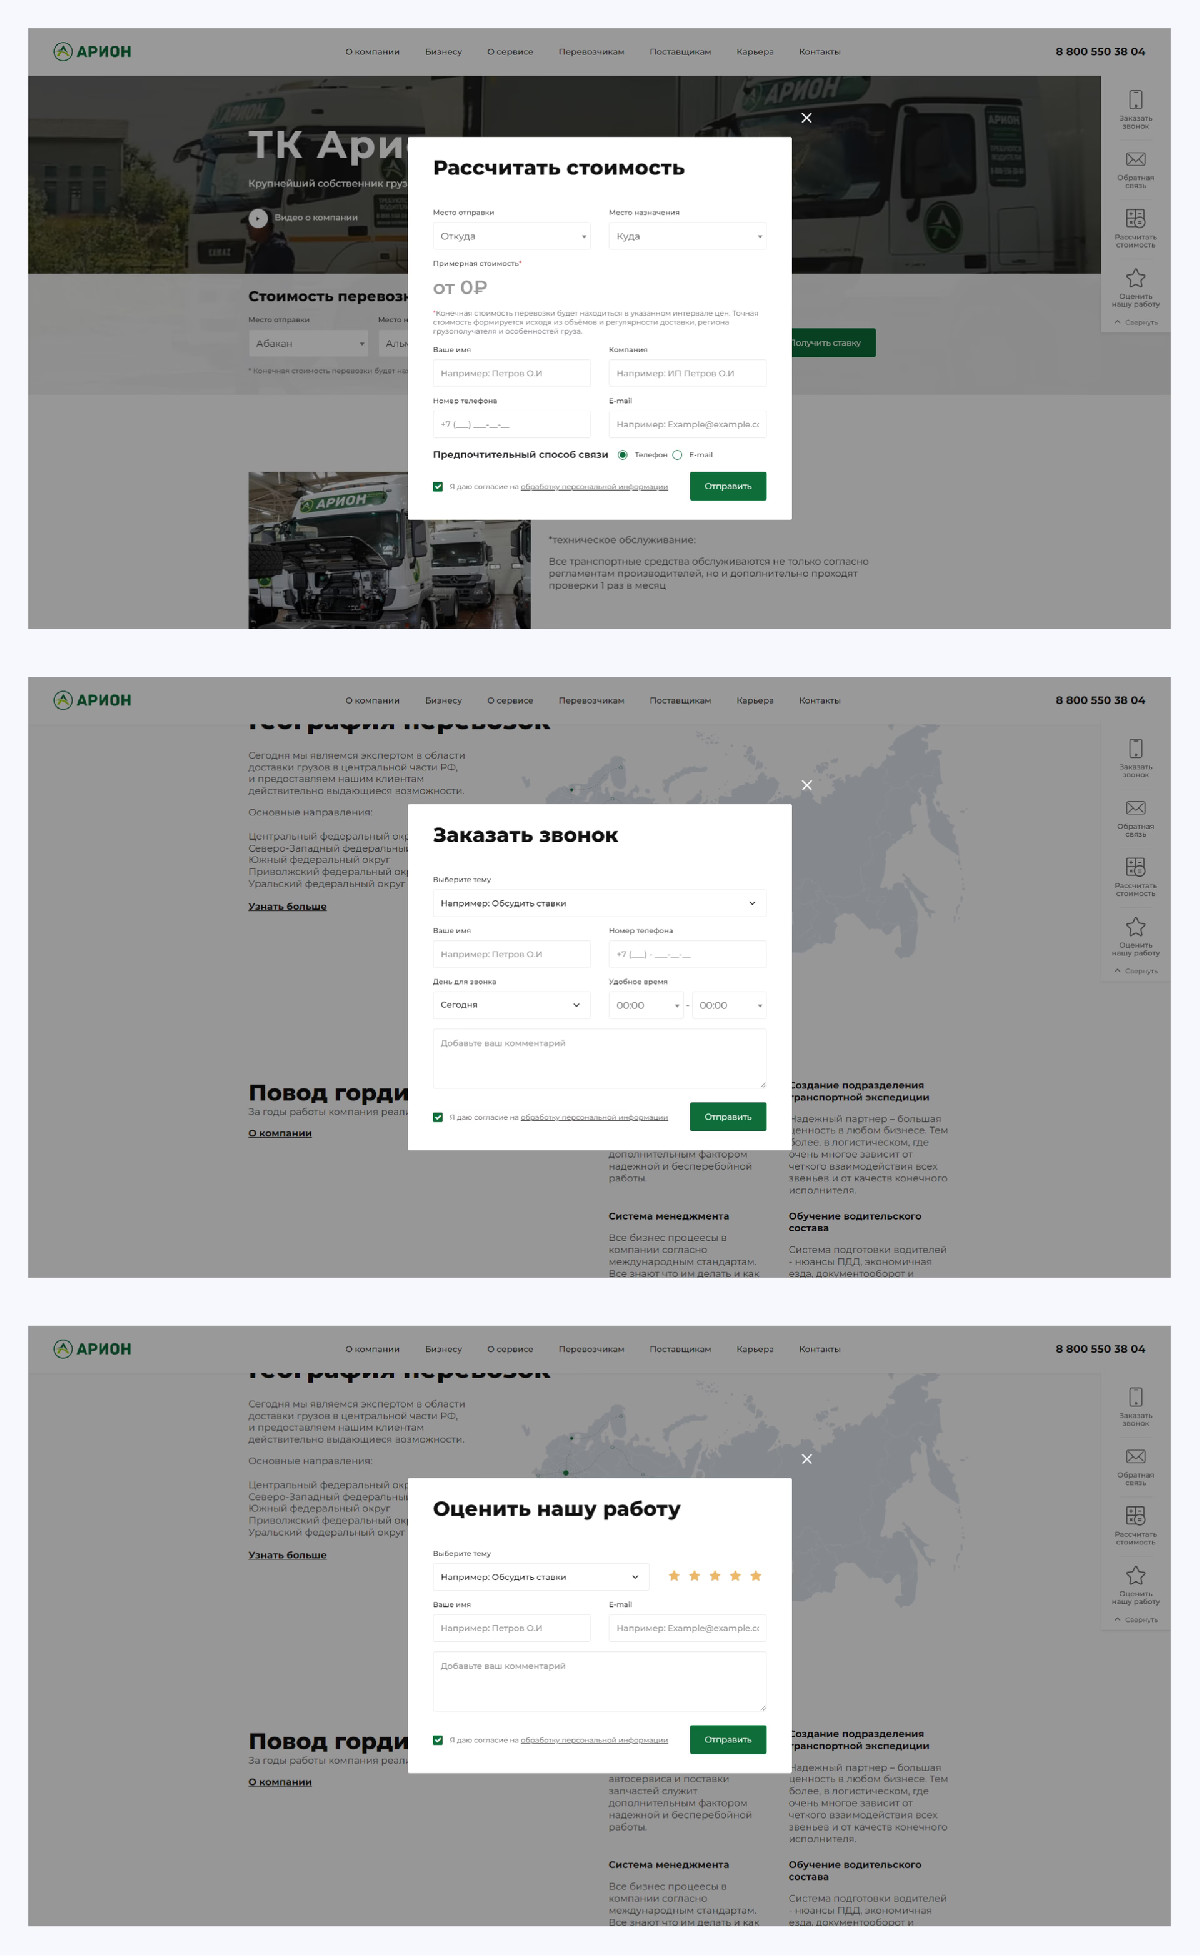Open personal data link in Рассчитать стоимость form
Image resolution: width=1200 pixels, height=1956 pixels.
click(594, 487)
